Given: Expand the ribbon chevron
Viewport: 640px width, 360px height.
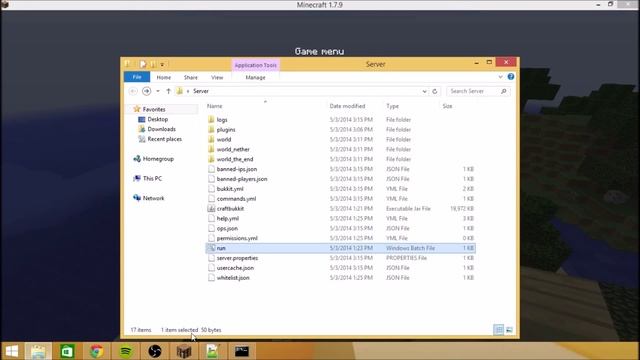Looking at the screenshot, I should (x=500, y=77).
